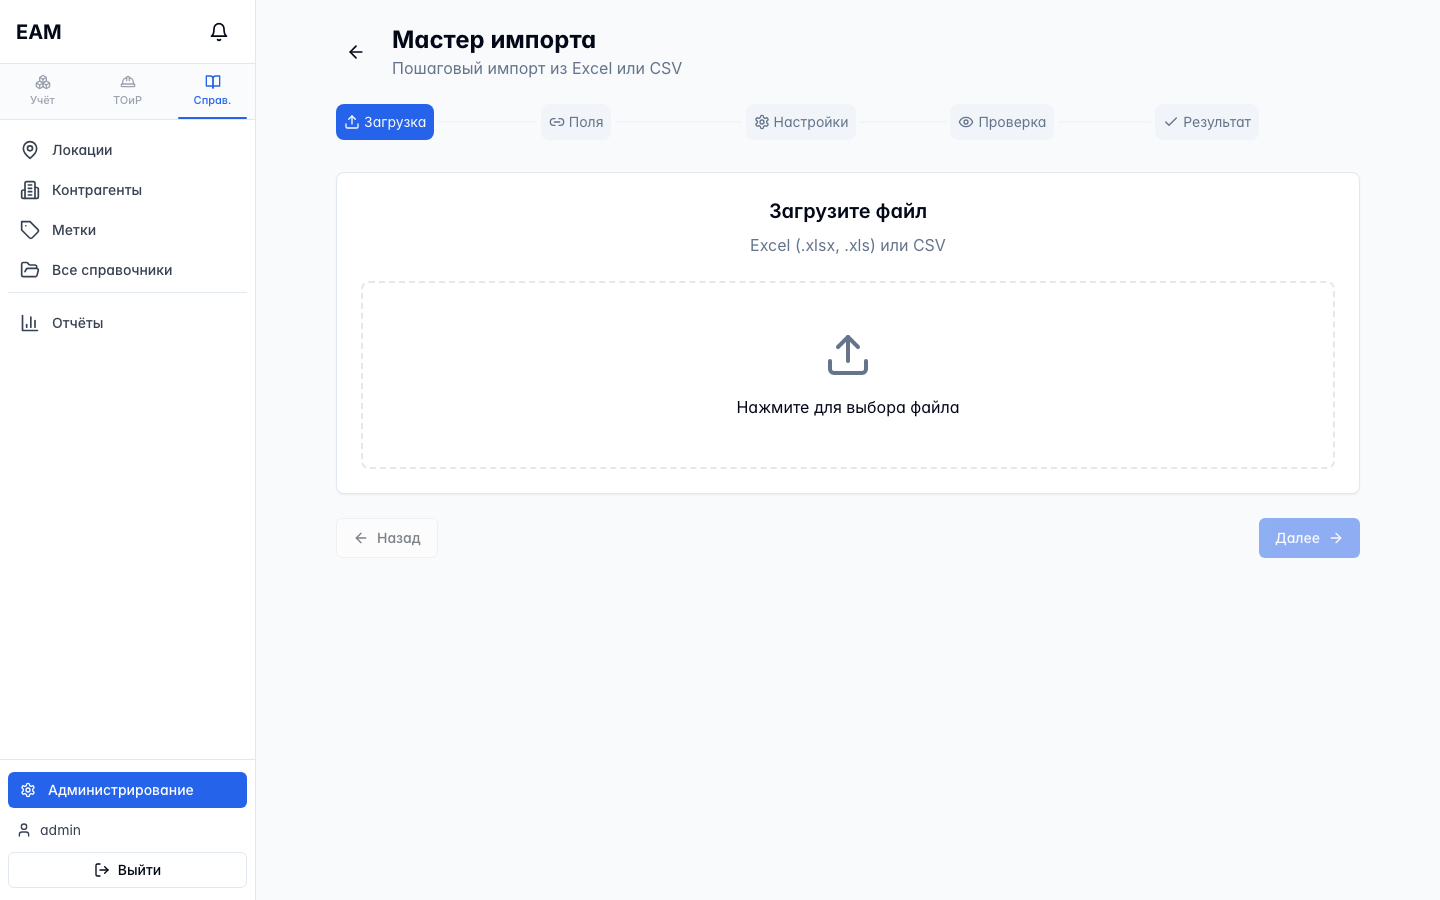
Task: Click the 'Мастер импорта' heading
Action: coord(494,40)
